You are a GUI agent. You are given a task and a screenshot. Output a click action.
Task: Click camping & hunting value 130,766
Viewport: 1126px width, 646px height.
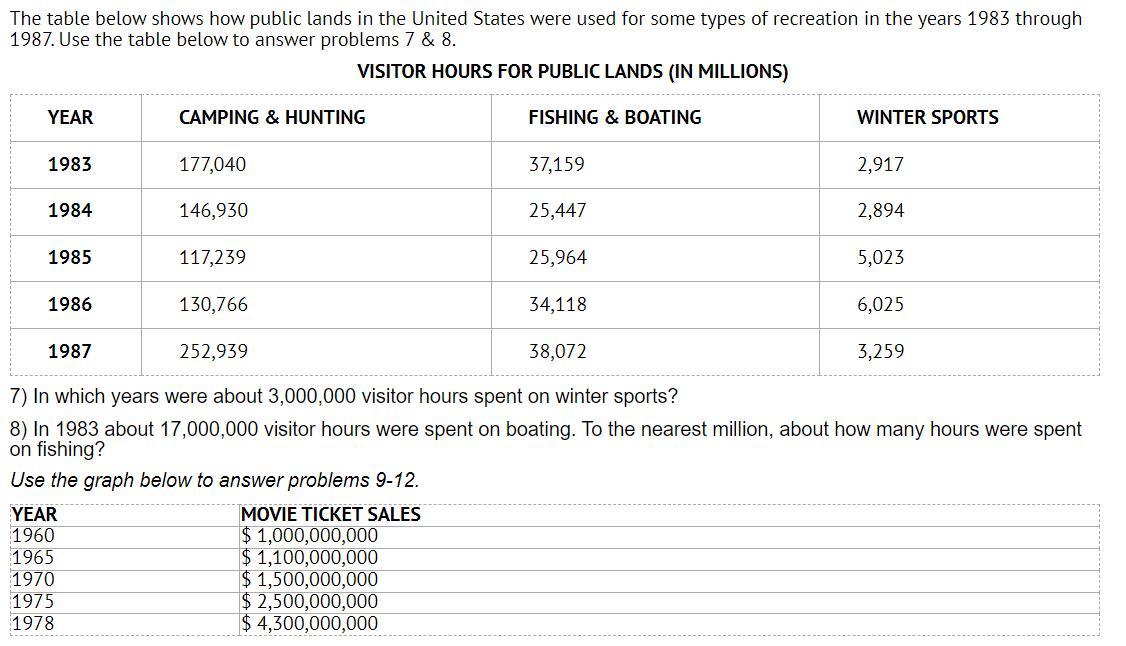tap(213, 305)
